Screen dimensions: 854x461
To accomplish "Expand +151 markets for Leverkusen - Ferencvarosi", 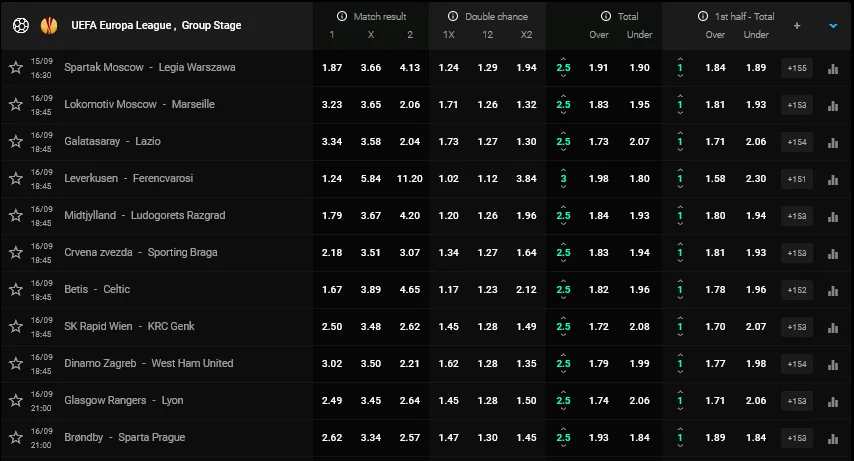I will (797, 179).
